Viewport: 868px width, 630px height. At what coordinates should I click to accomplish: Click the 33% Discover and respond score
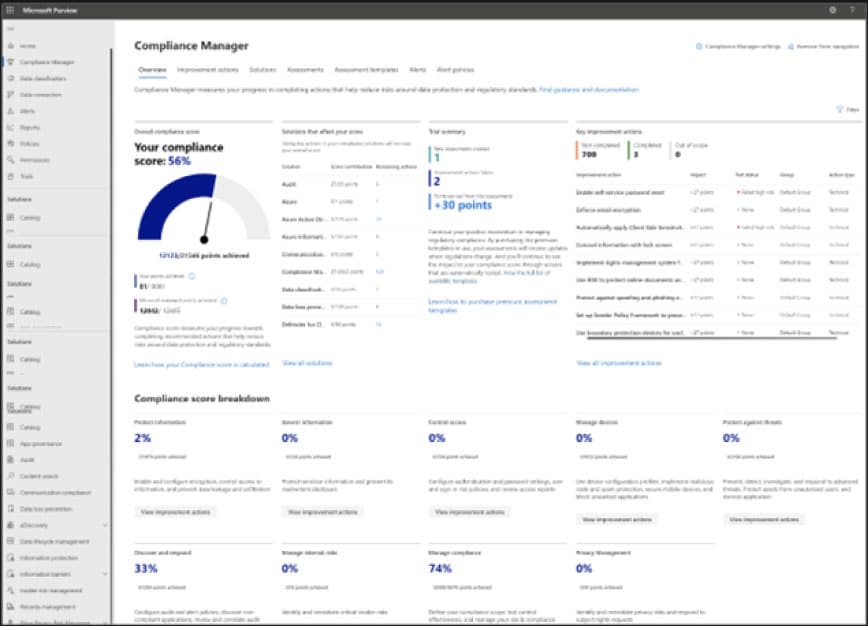[146, 569]
